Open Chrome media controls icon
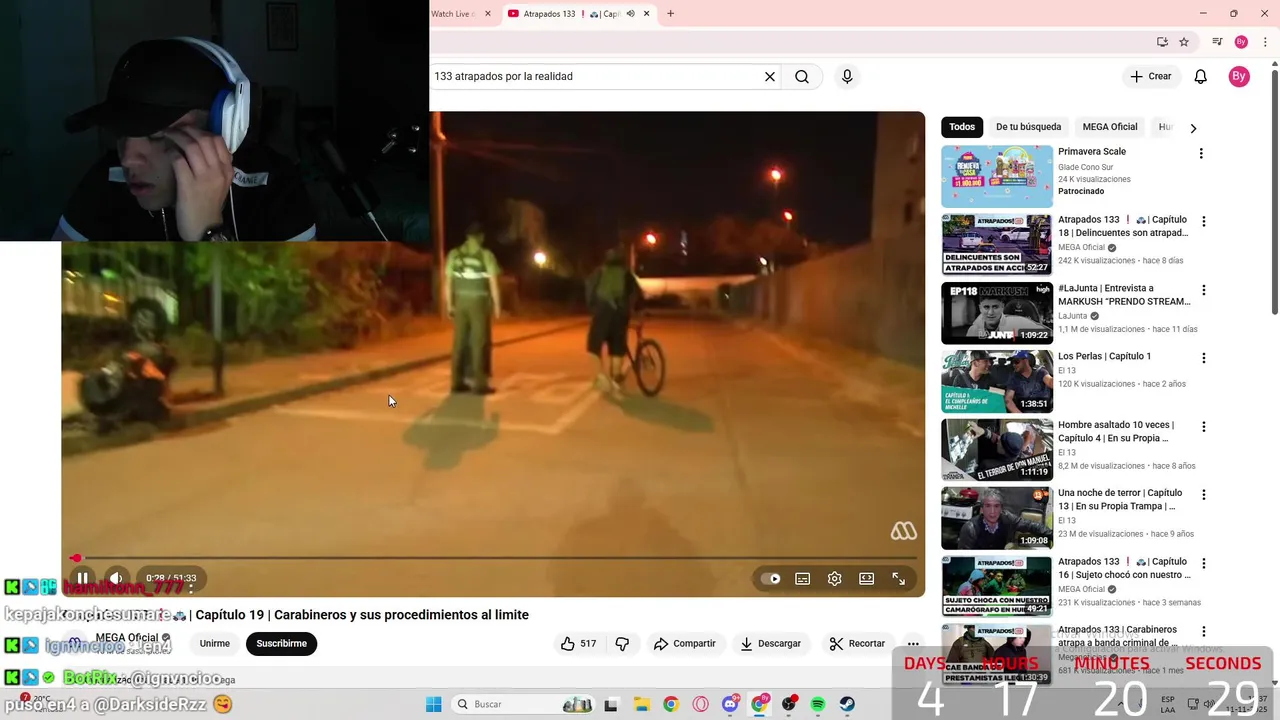This screenshot has width=1280, height=720. pos(1217,42)
